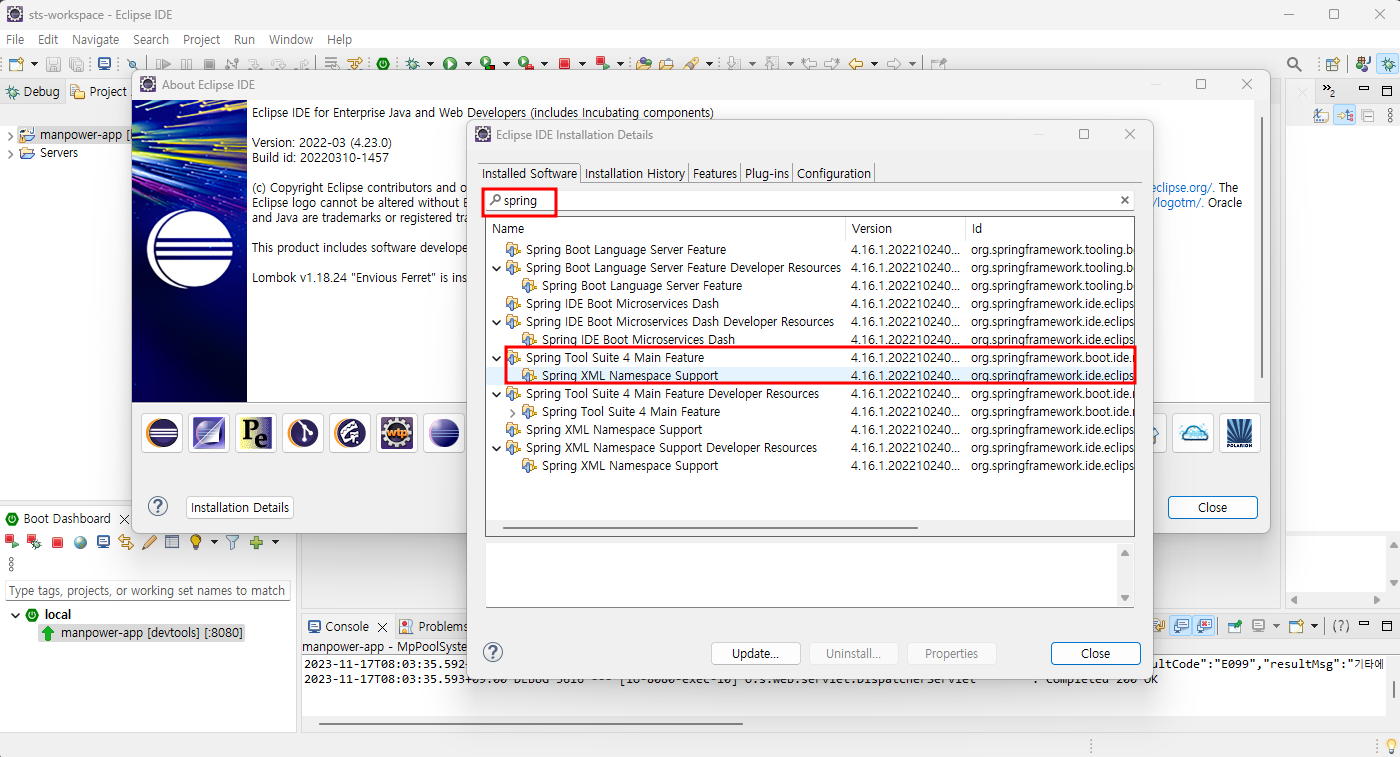Click the green Run play icon
The width and height of the screenshot is (1400, 757).
451,64
